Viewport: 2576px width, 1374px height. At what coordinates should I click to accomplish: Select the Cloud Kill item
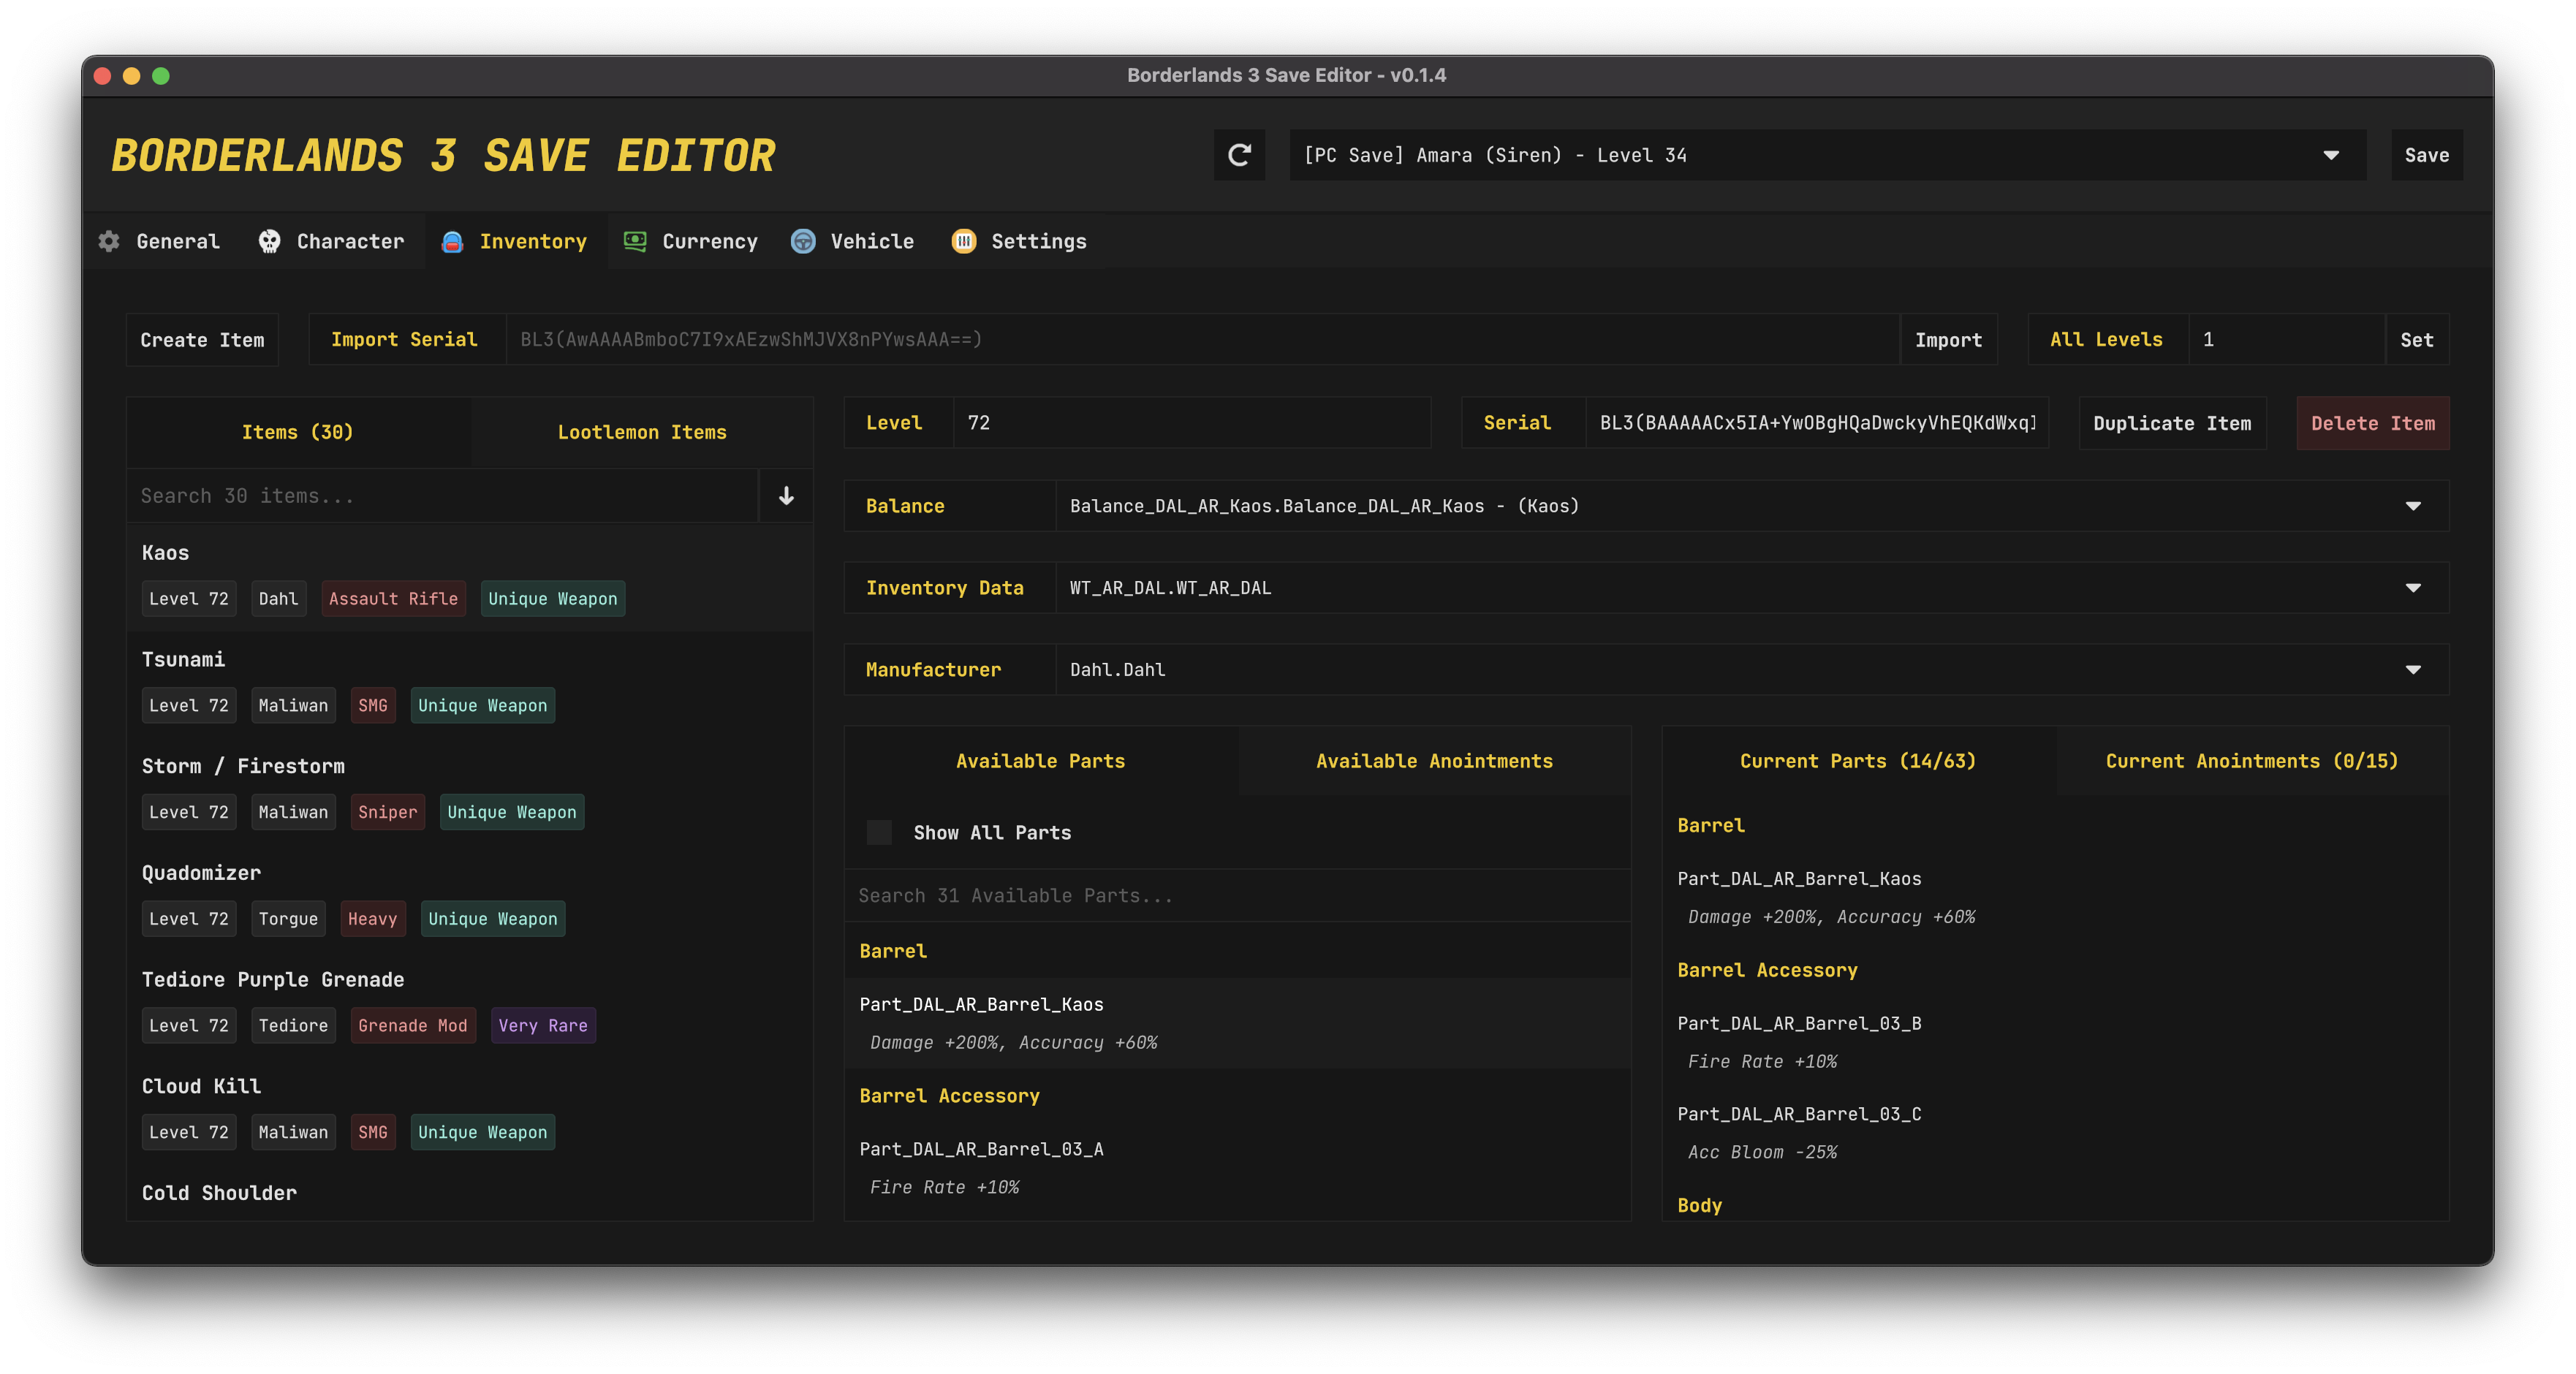point(470,1111)
